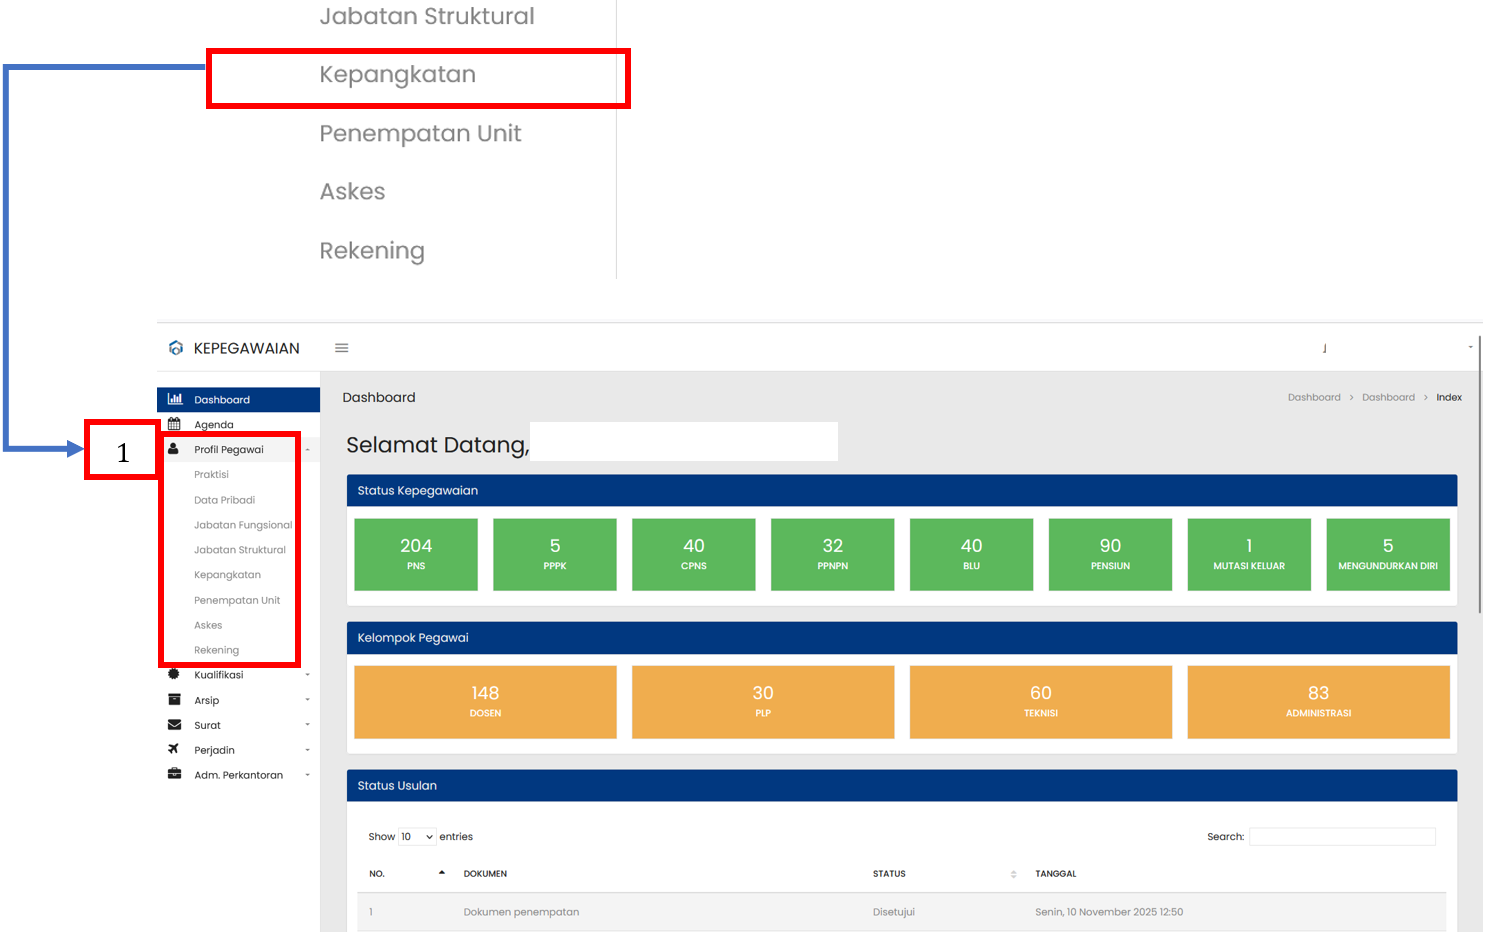Click the Adm. Perkantoran briefcase icon
The image size is (1497, 941).
click(174, 775)
